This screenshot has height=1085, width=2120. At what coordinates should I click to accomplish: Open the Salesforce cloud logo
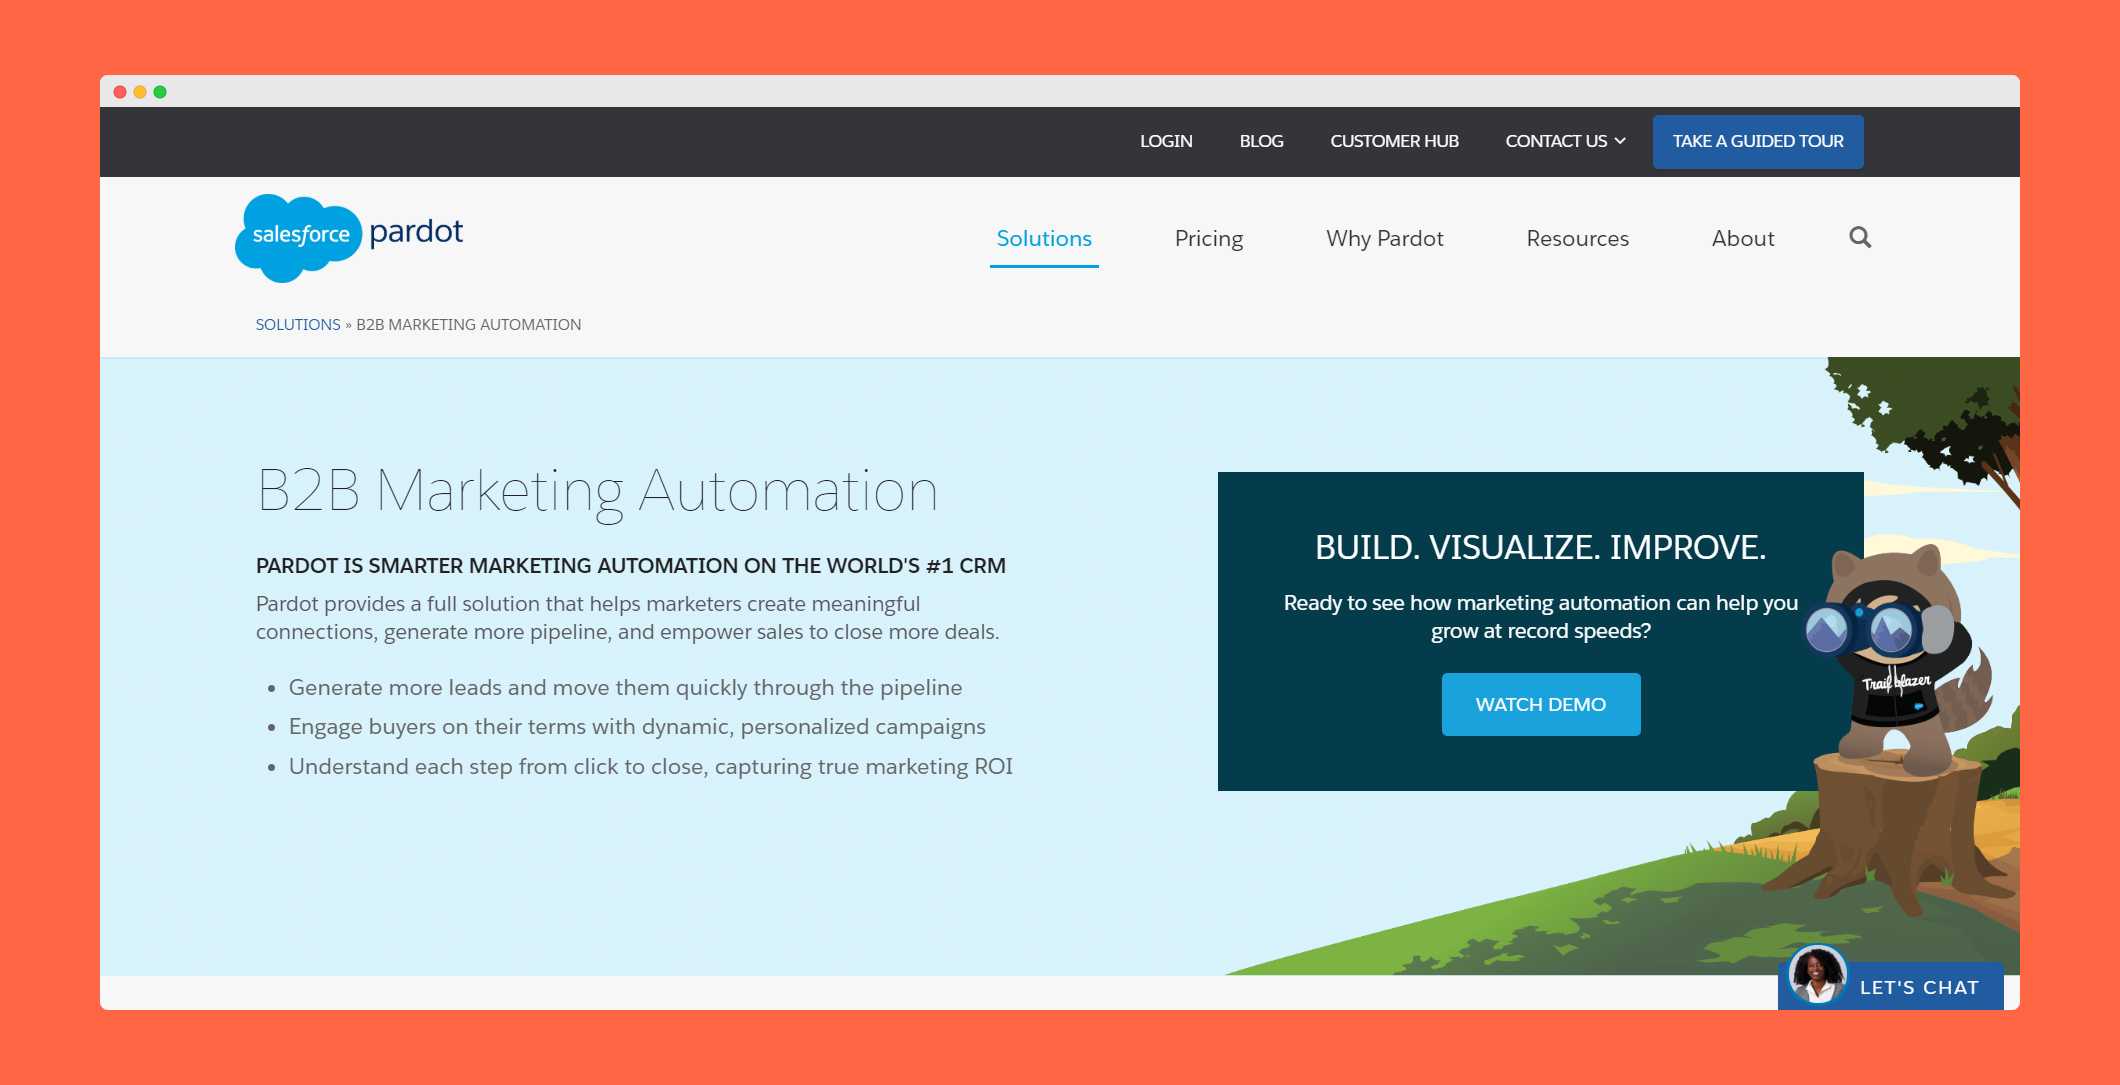(298, 237)
